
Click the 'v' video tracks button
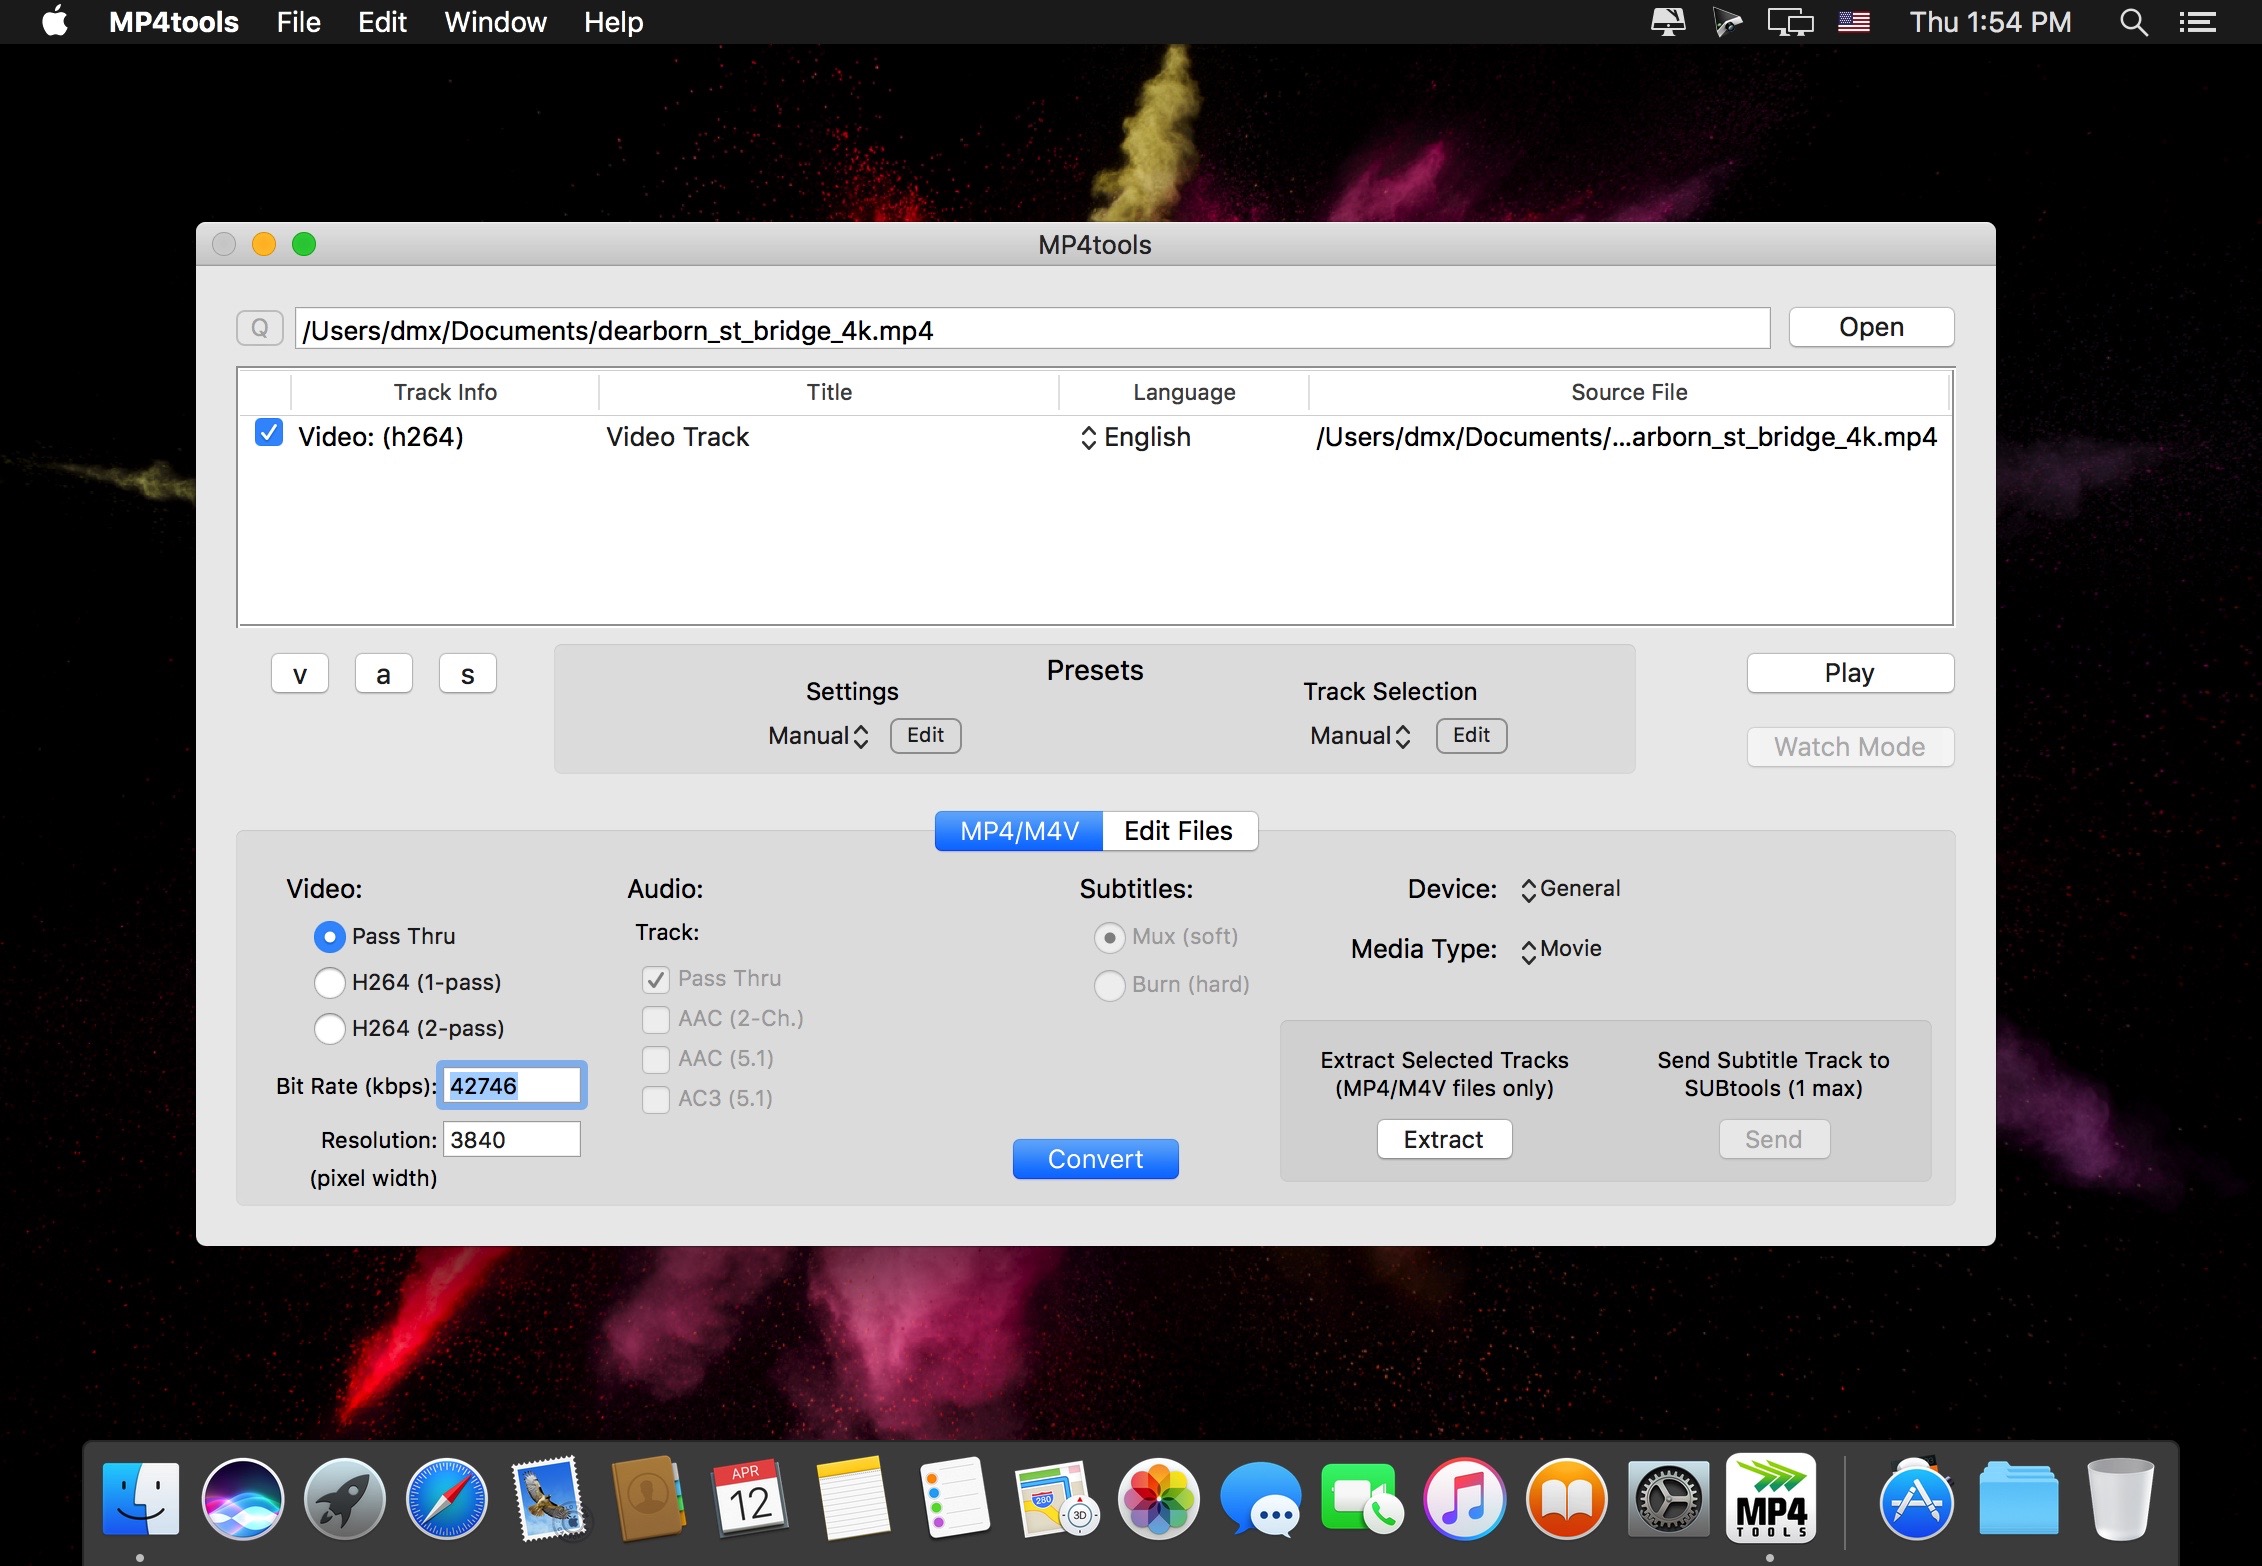(x=299, y=674)
